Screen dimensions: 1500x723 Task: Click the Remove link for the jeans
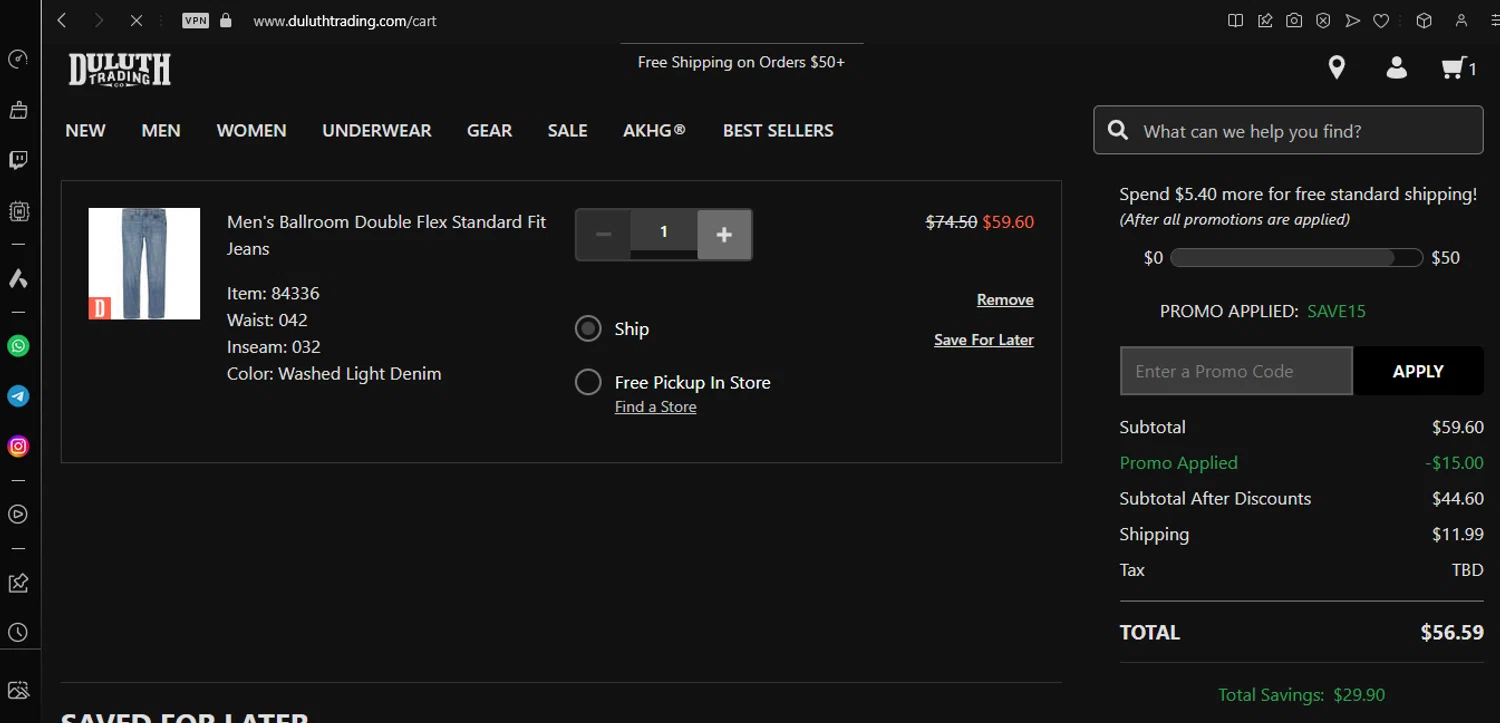click(x=1005, y=300)
